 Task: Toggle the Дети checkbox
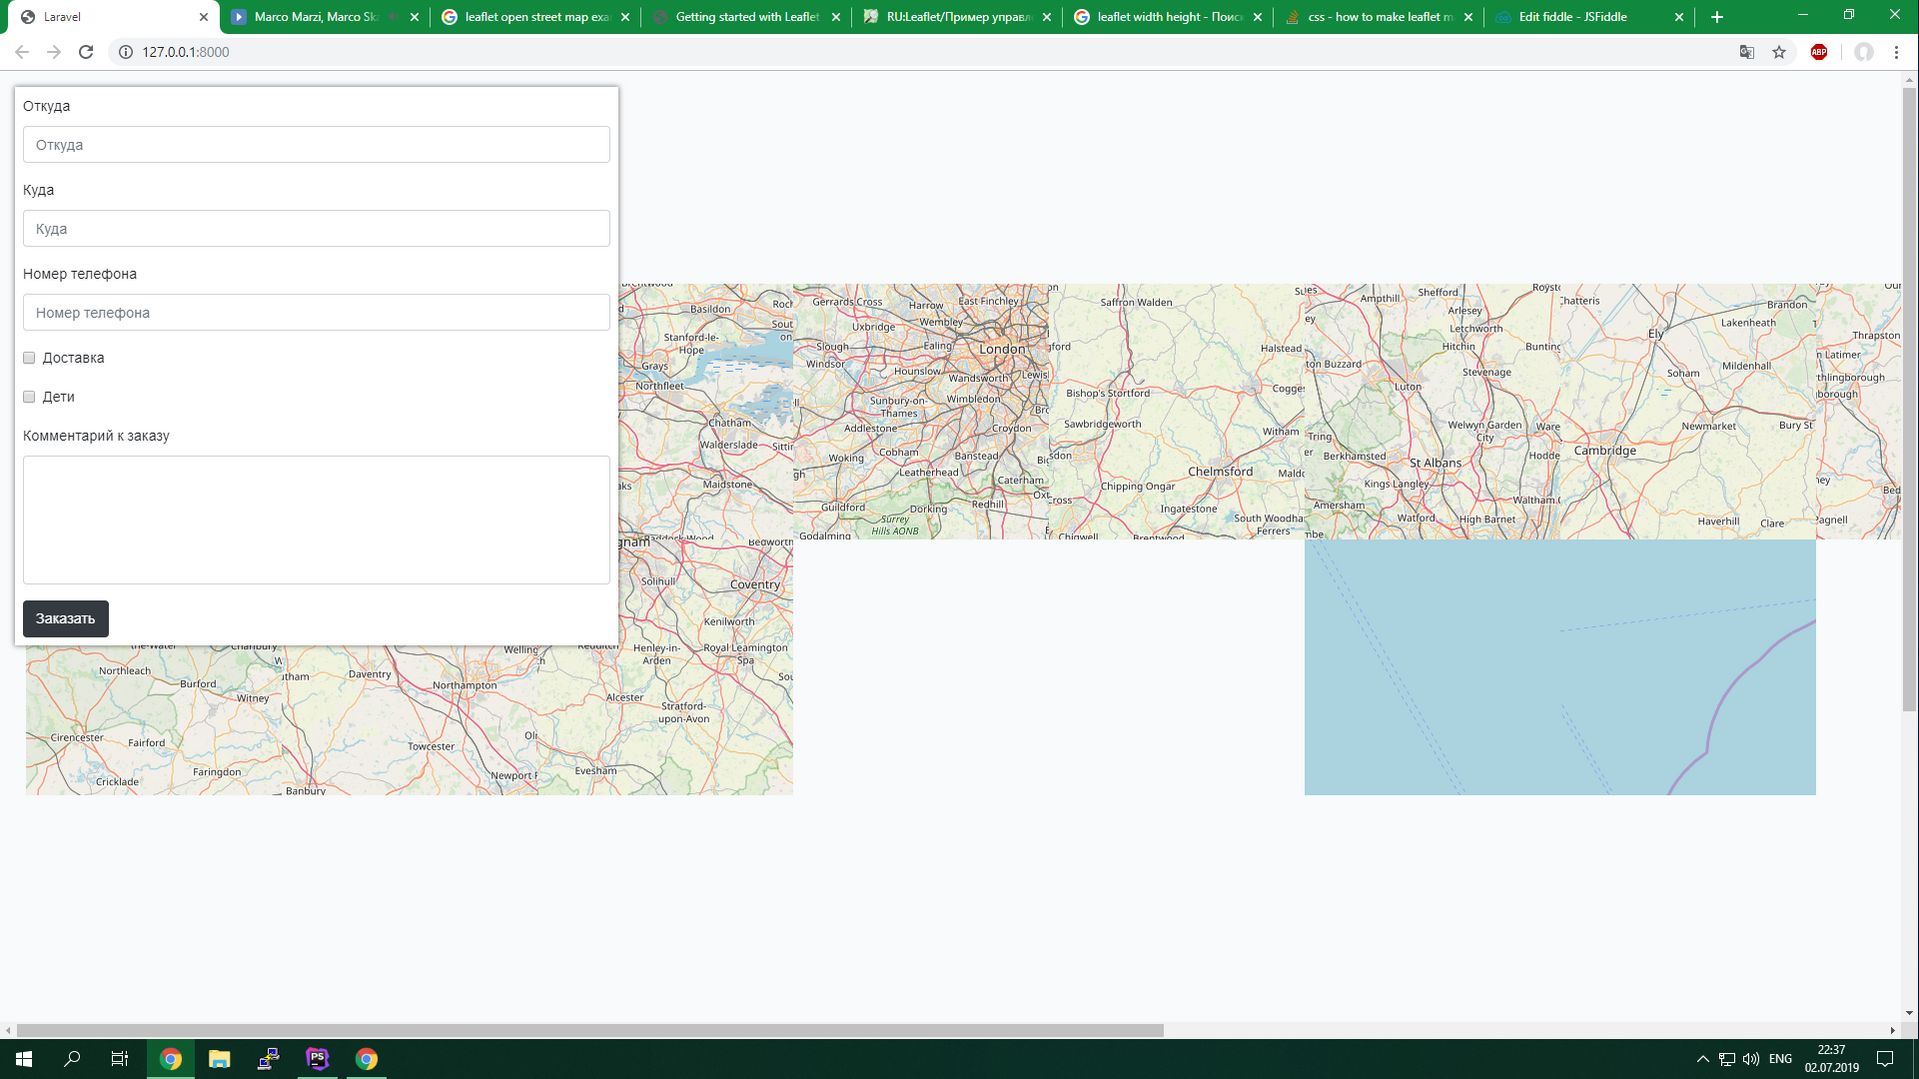click(29, 397)
